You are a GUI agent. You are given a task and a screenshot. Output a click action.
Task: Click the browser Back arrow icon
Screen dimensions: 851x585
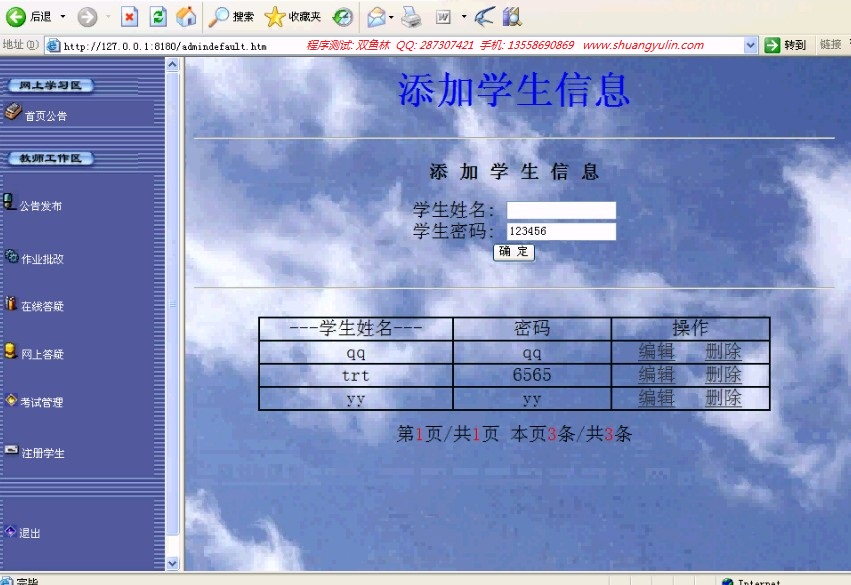point(17,16)
